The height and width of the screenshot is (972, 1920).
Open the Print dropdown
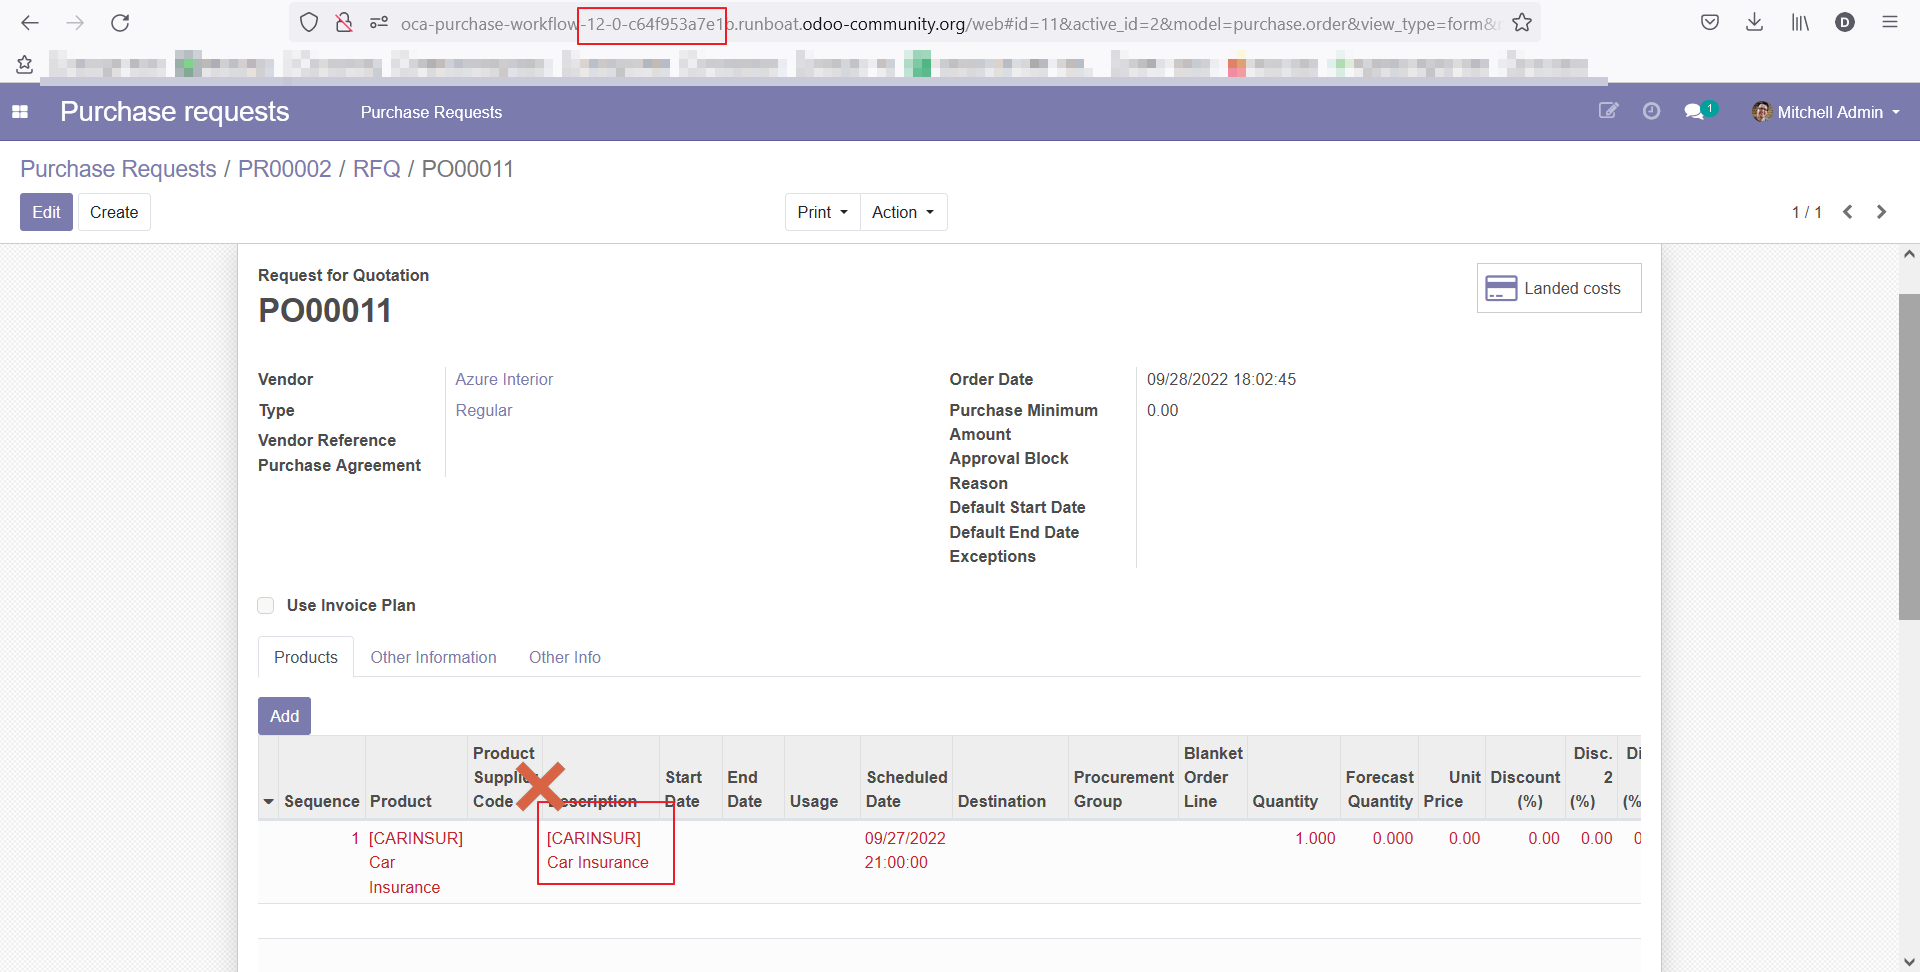[822, 212]
